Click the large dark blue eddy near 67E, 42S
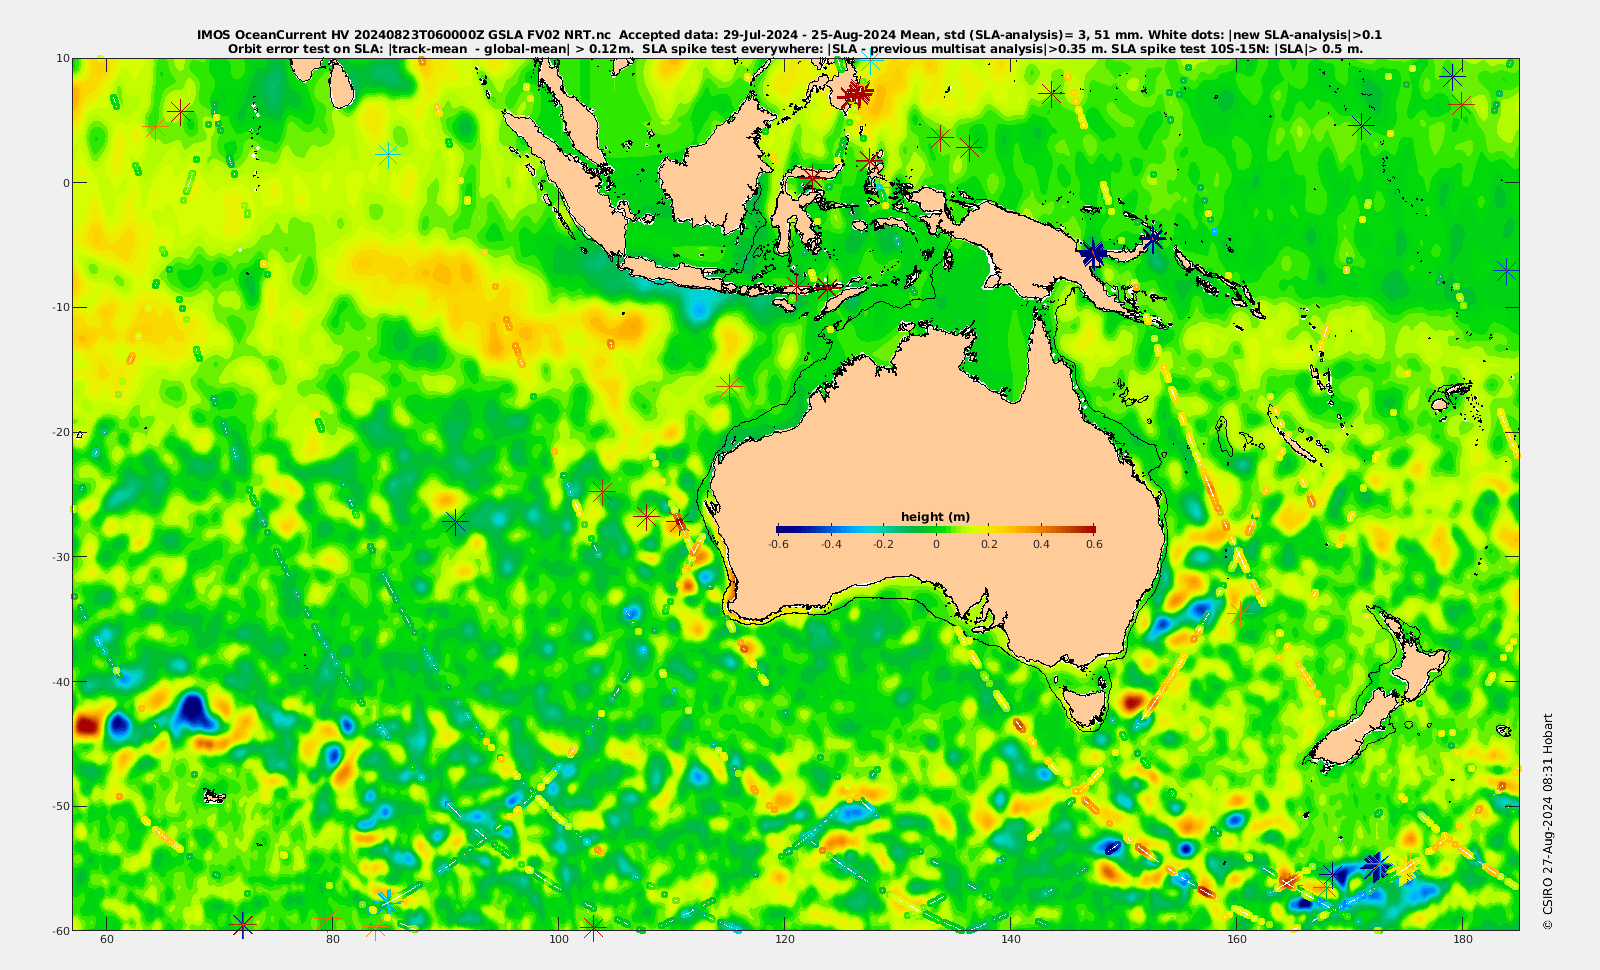The image size is (1600, 970). (193, 710)
